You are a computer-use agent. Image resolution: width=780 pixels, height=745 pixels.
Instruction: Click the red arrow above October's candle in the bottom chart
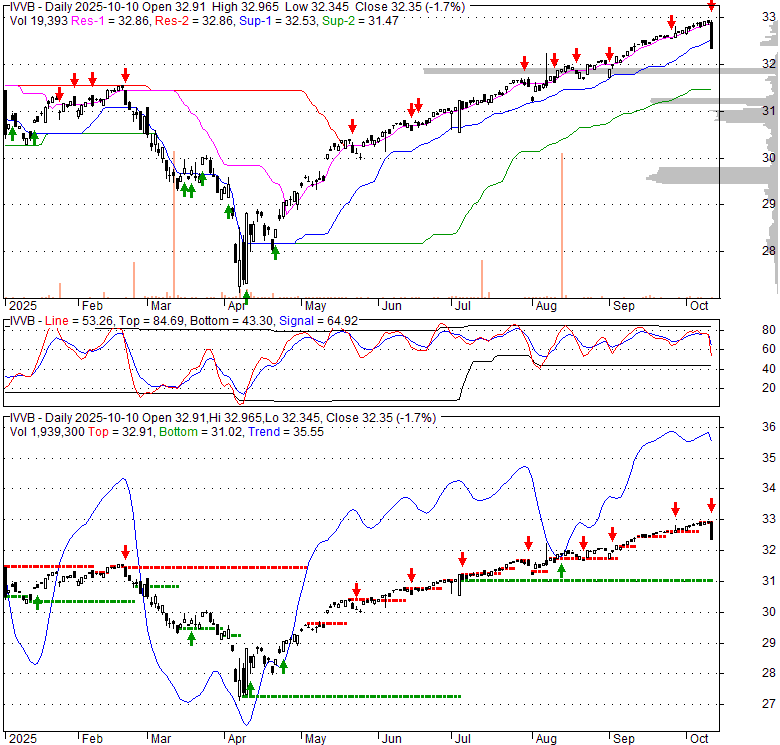(x=711, y=505)
